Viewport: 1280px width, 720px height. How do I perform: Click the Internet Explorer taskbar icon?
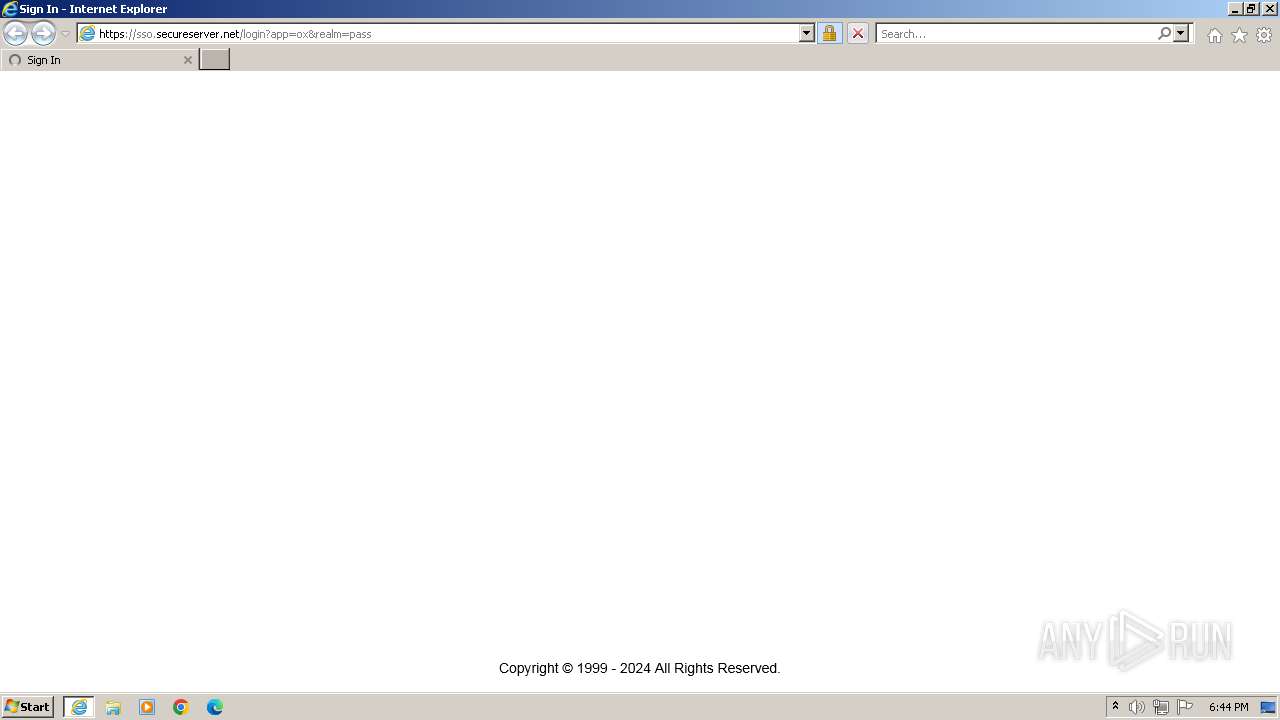point(79,707)
